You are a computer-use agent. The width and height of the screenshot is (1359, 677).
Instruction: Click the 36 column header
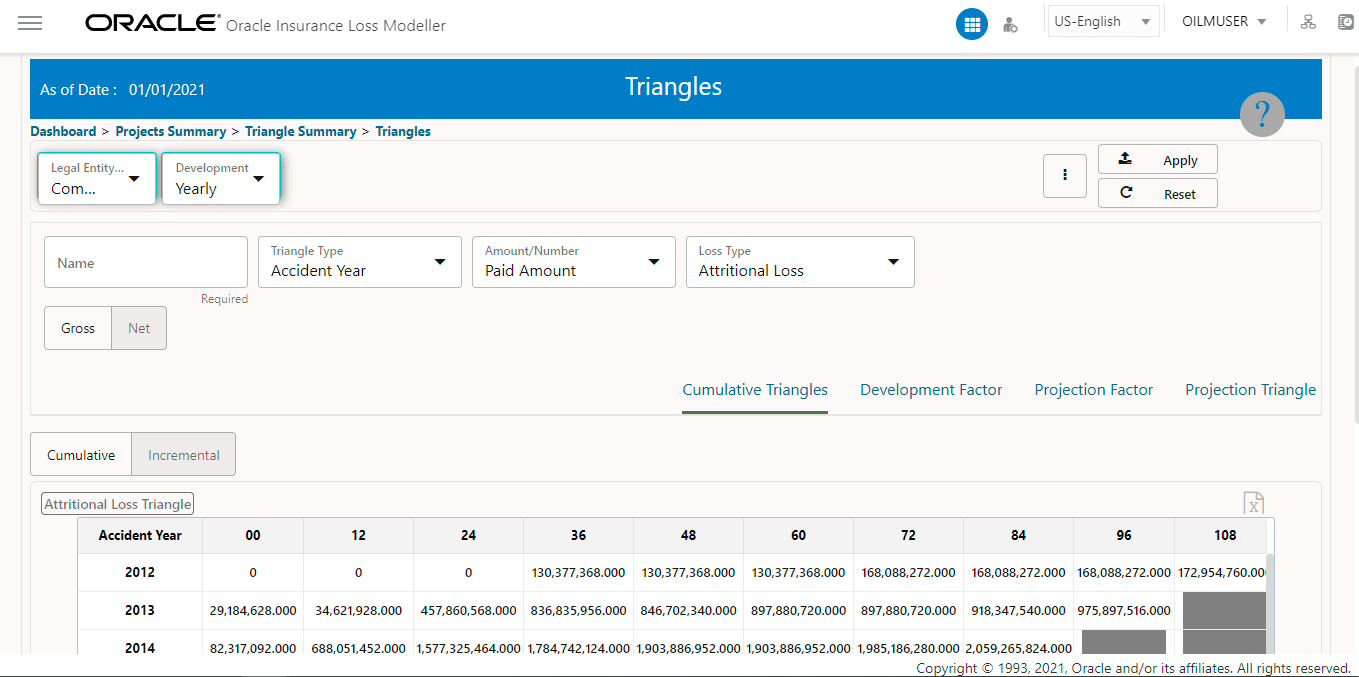pyautogui.click(x=579, y=535)
